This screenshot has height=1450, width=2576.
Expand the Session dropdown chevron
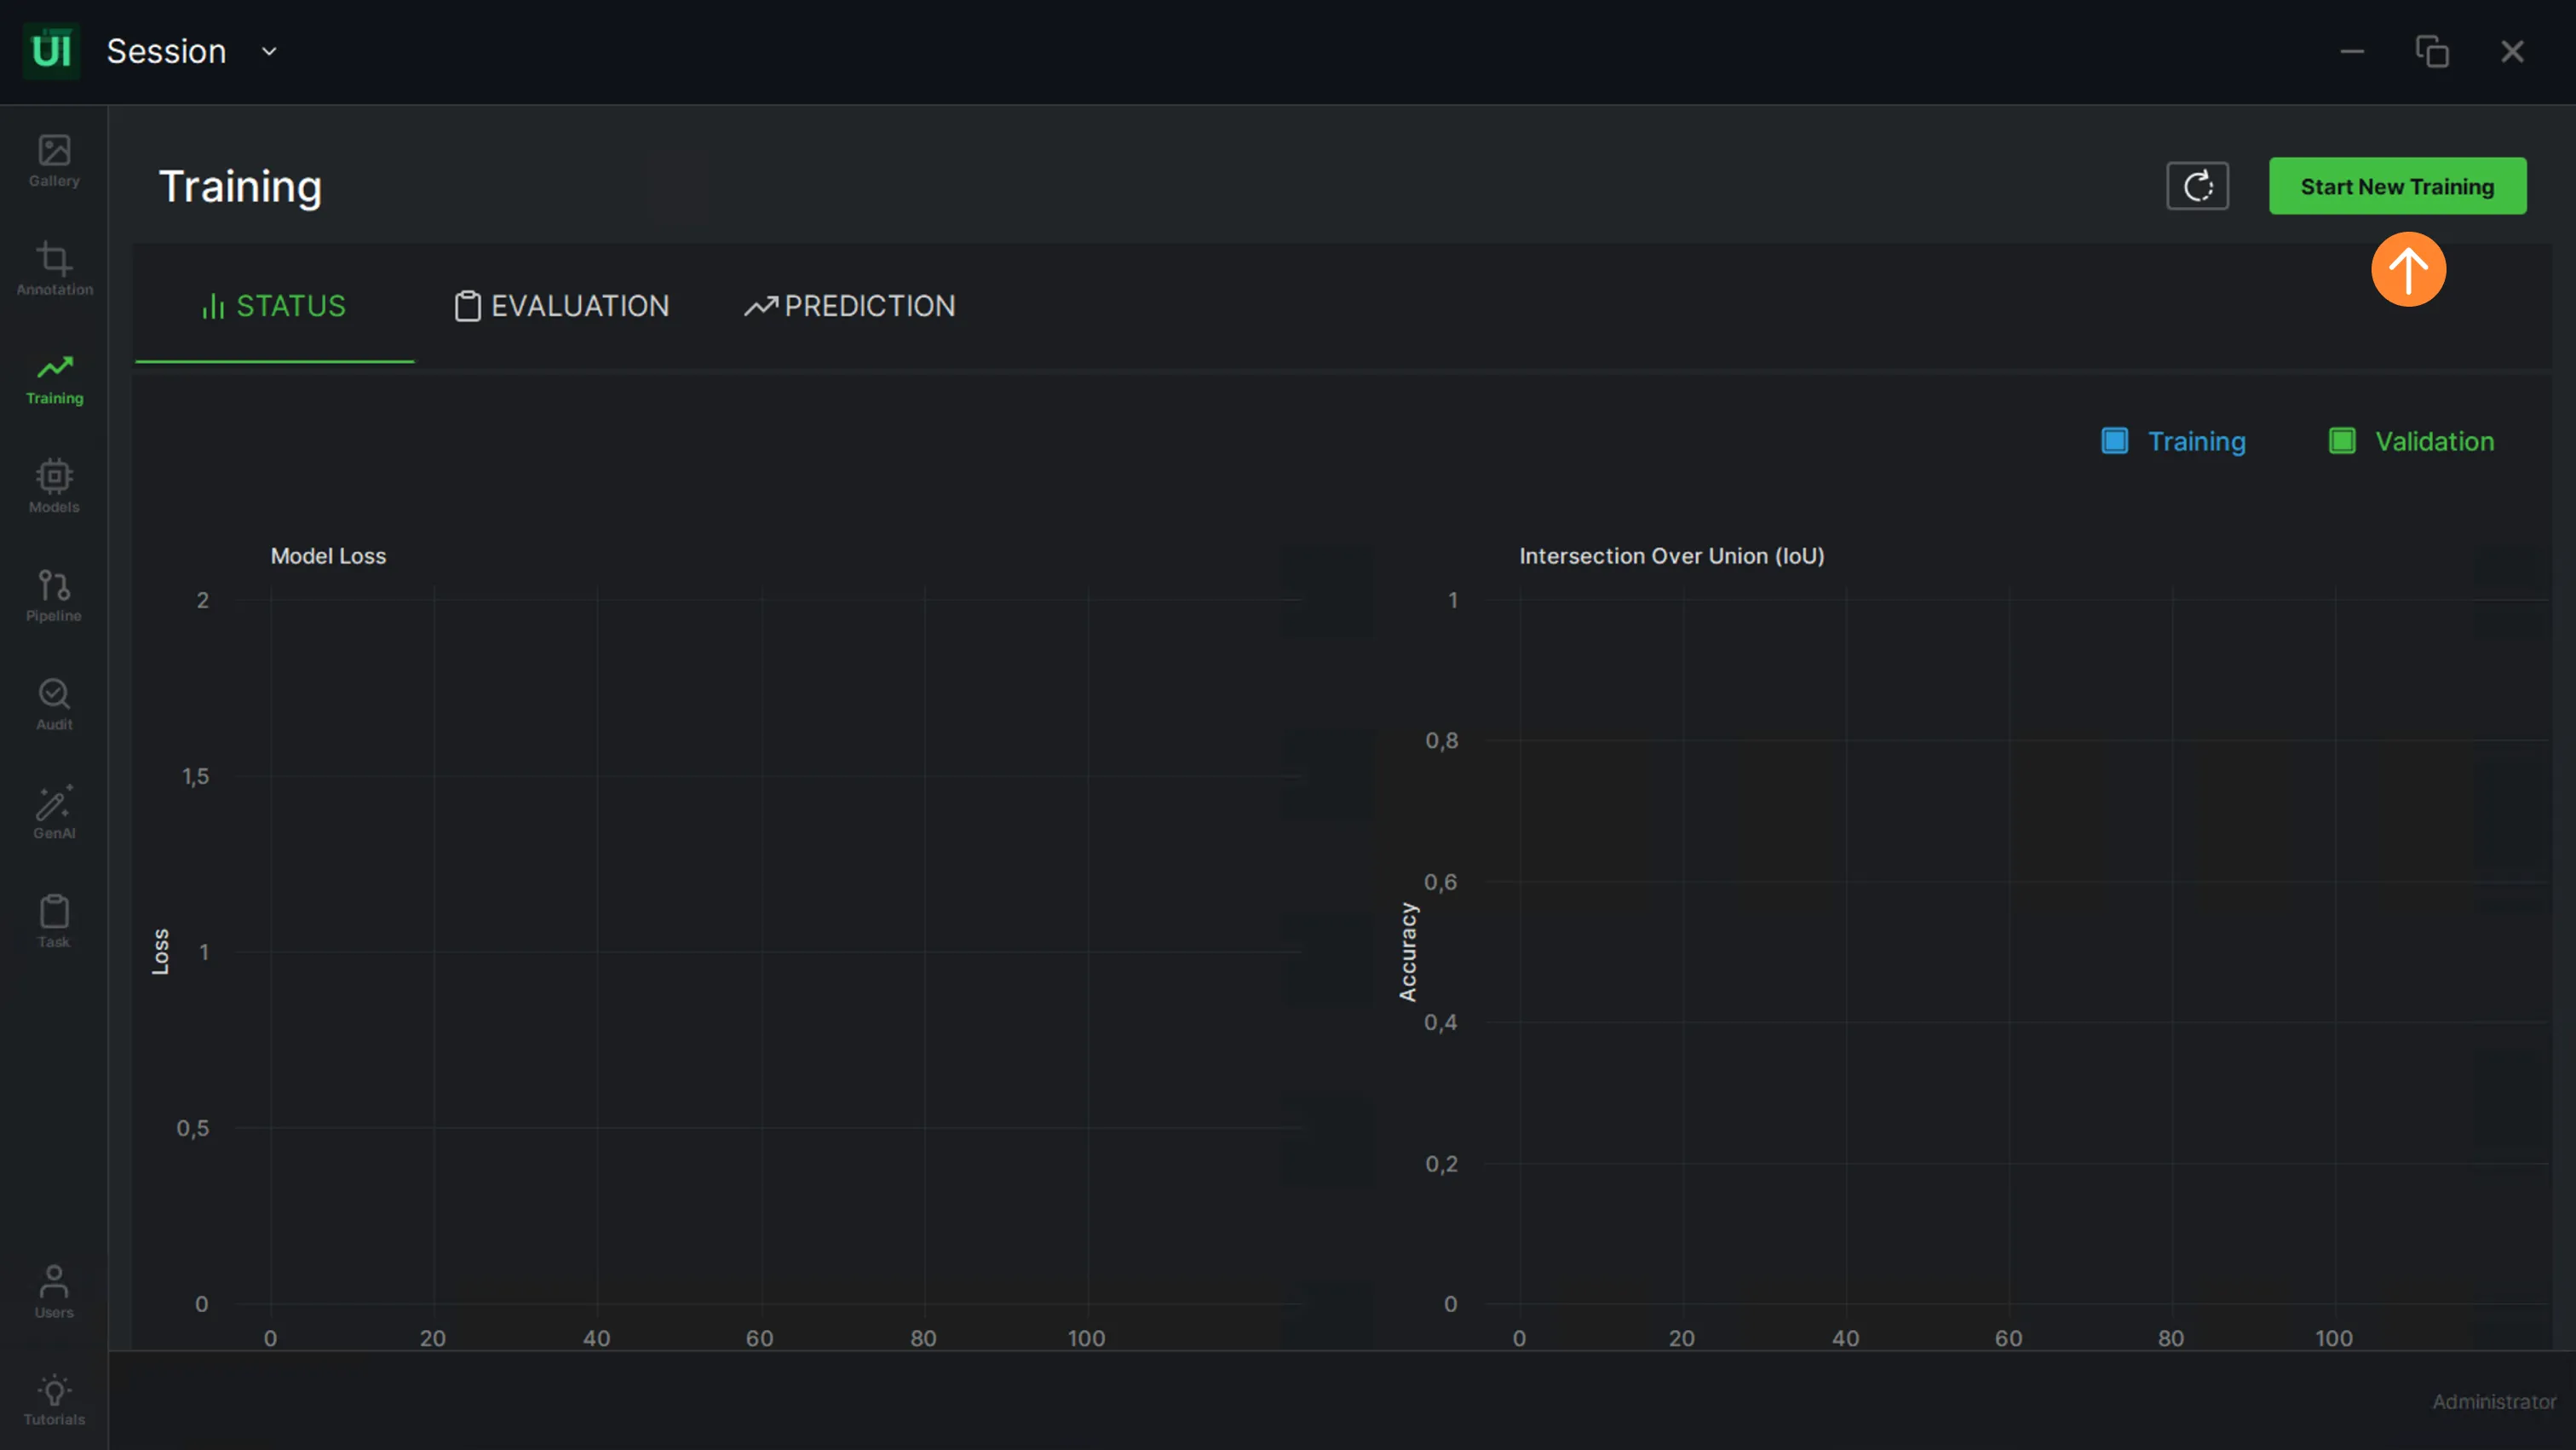[269, 51]
